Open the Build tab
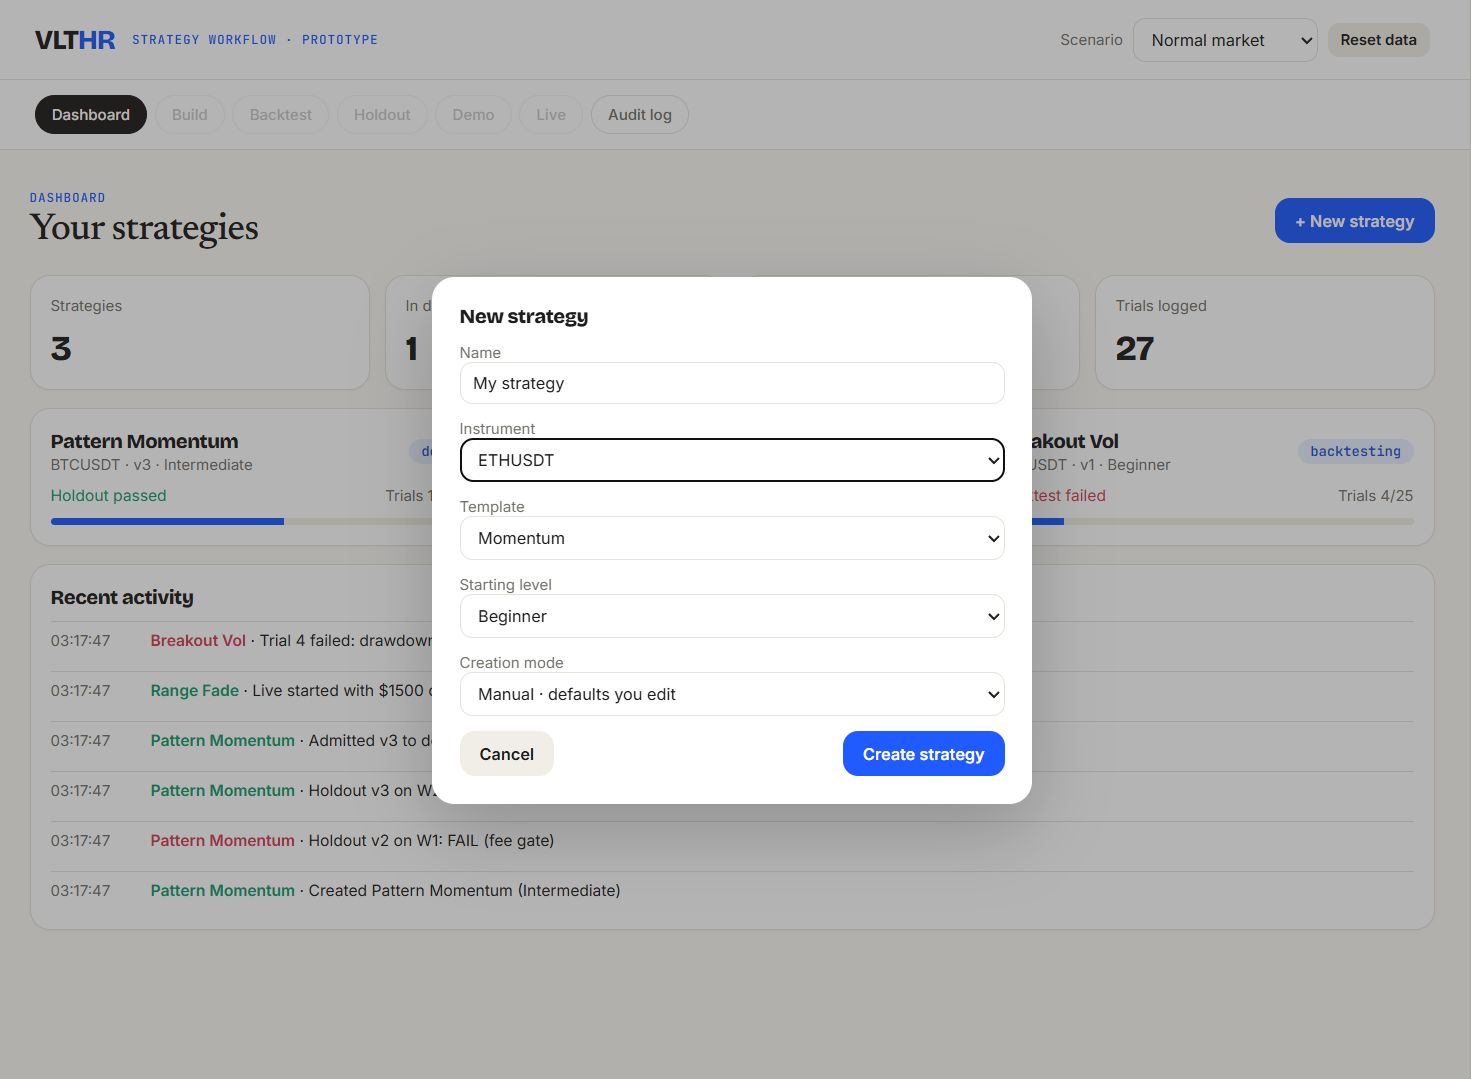 (190, 115)
